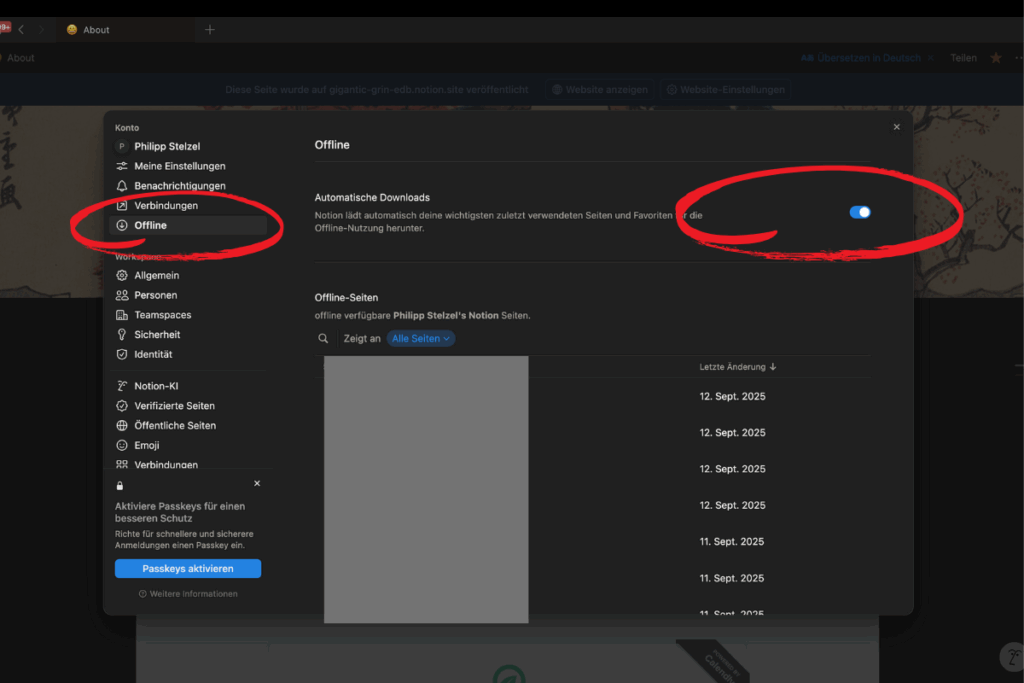1024x683 pixels.
Task: Click the Verifizierte Seiten badge icon
Action: (121, 405)
